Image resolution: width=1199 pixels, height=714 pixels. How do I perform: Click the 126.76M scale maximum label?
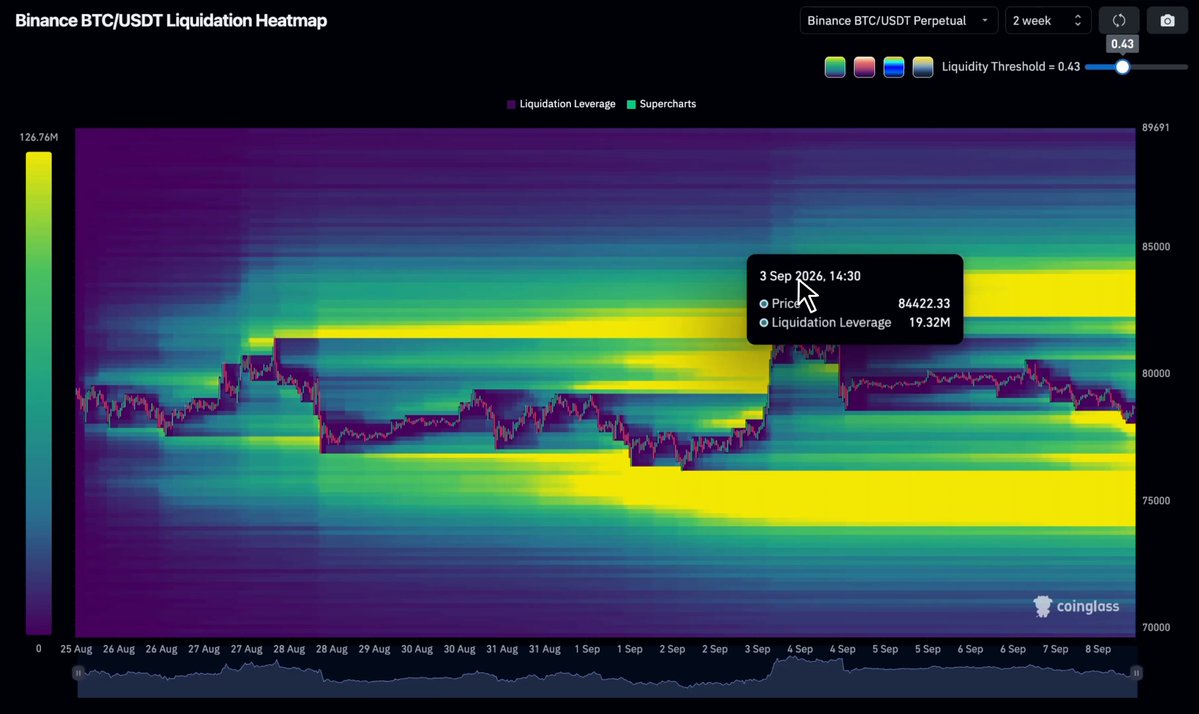[39, 138]
